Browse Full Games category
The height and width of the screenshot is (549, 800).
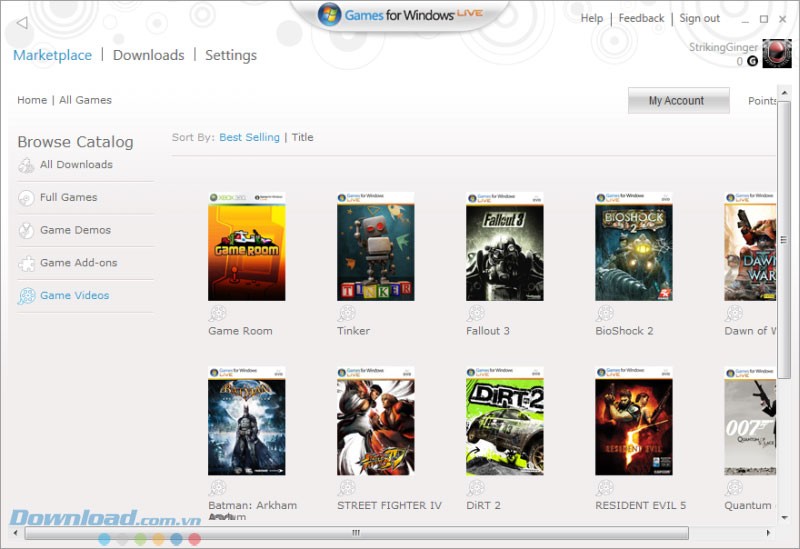tap(68, 197)
